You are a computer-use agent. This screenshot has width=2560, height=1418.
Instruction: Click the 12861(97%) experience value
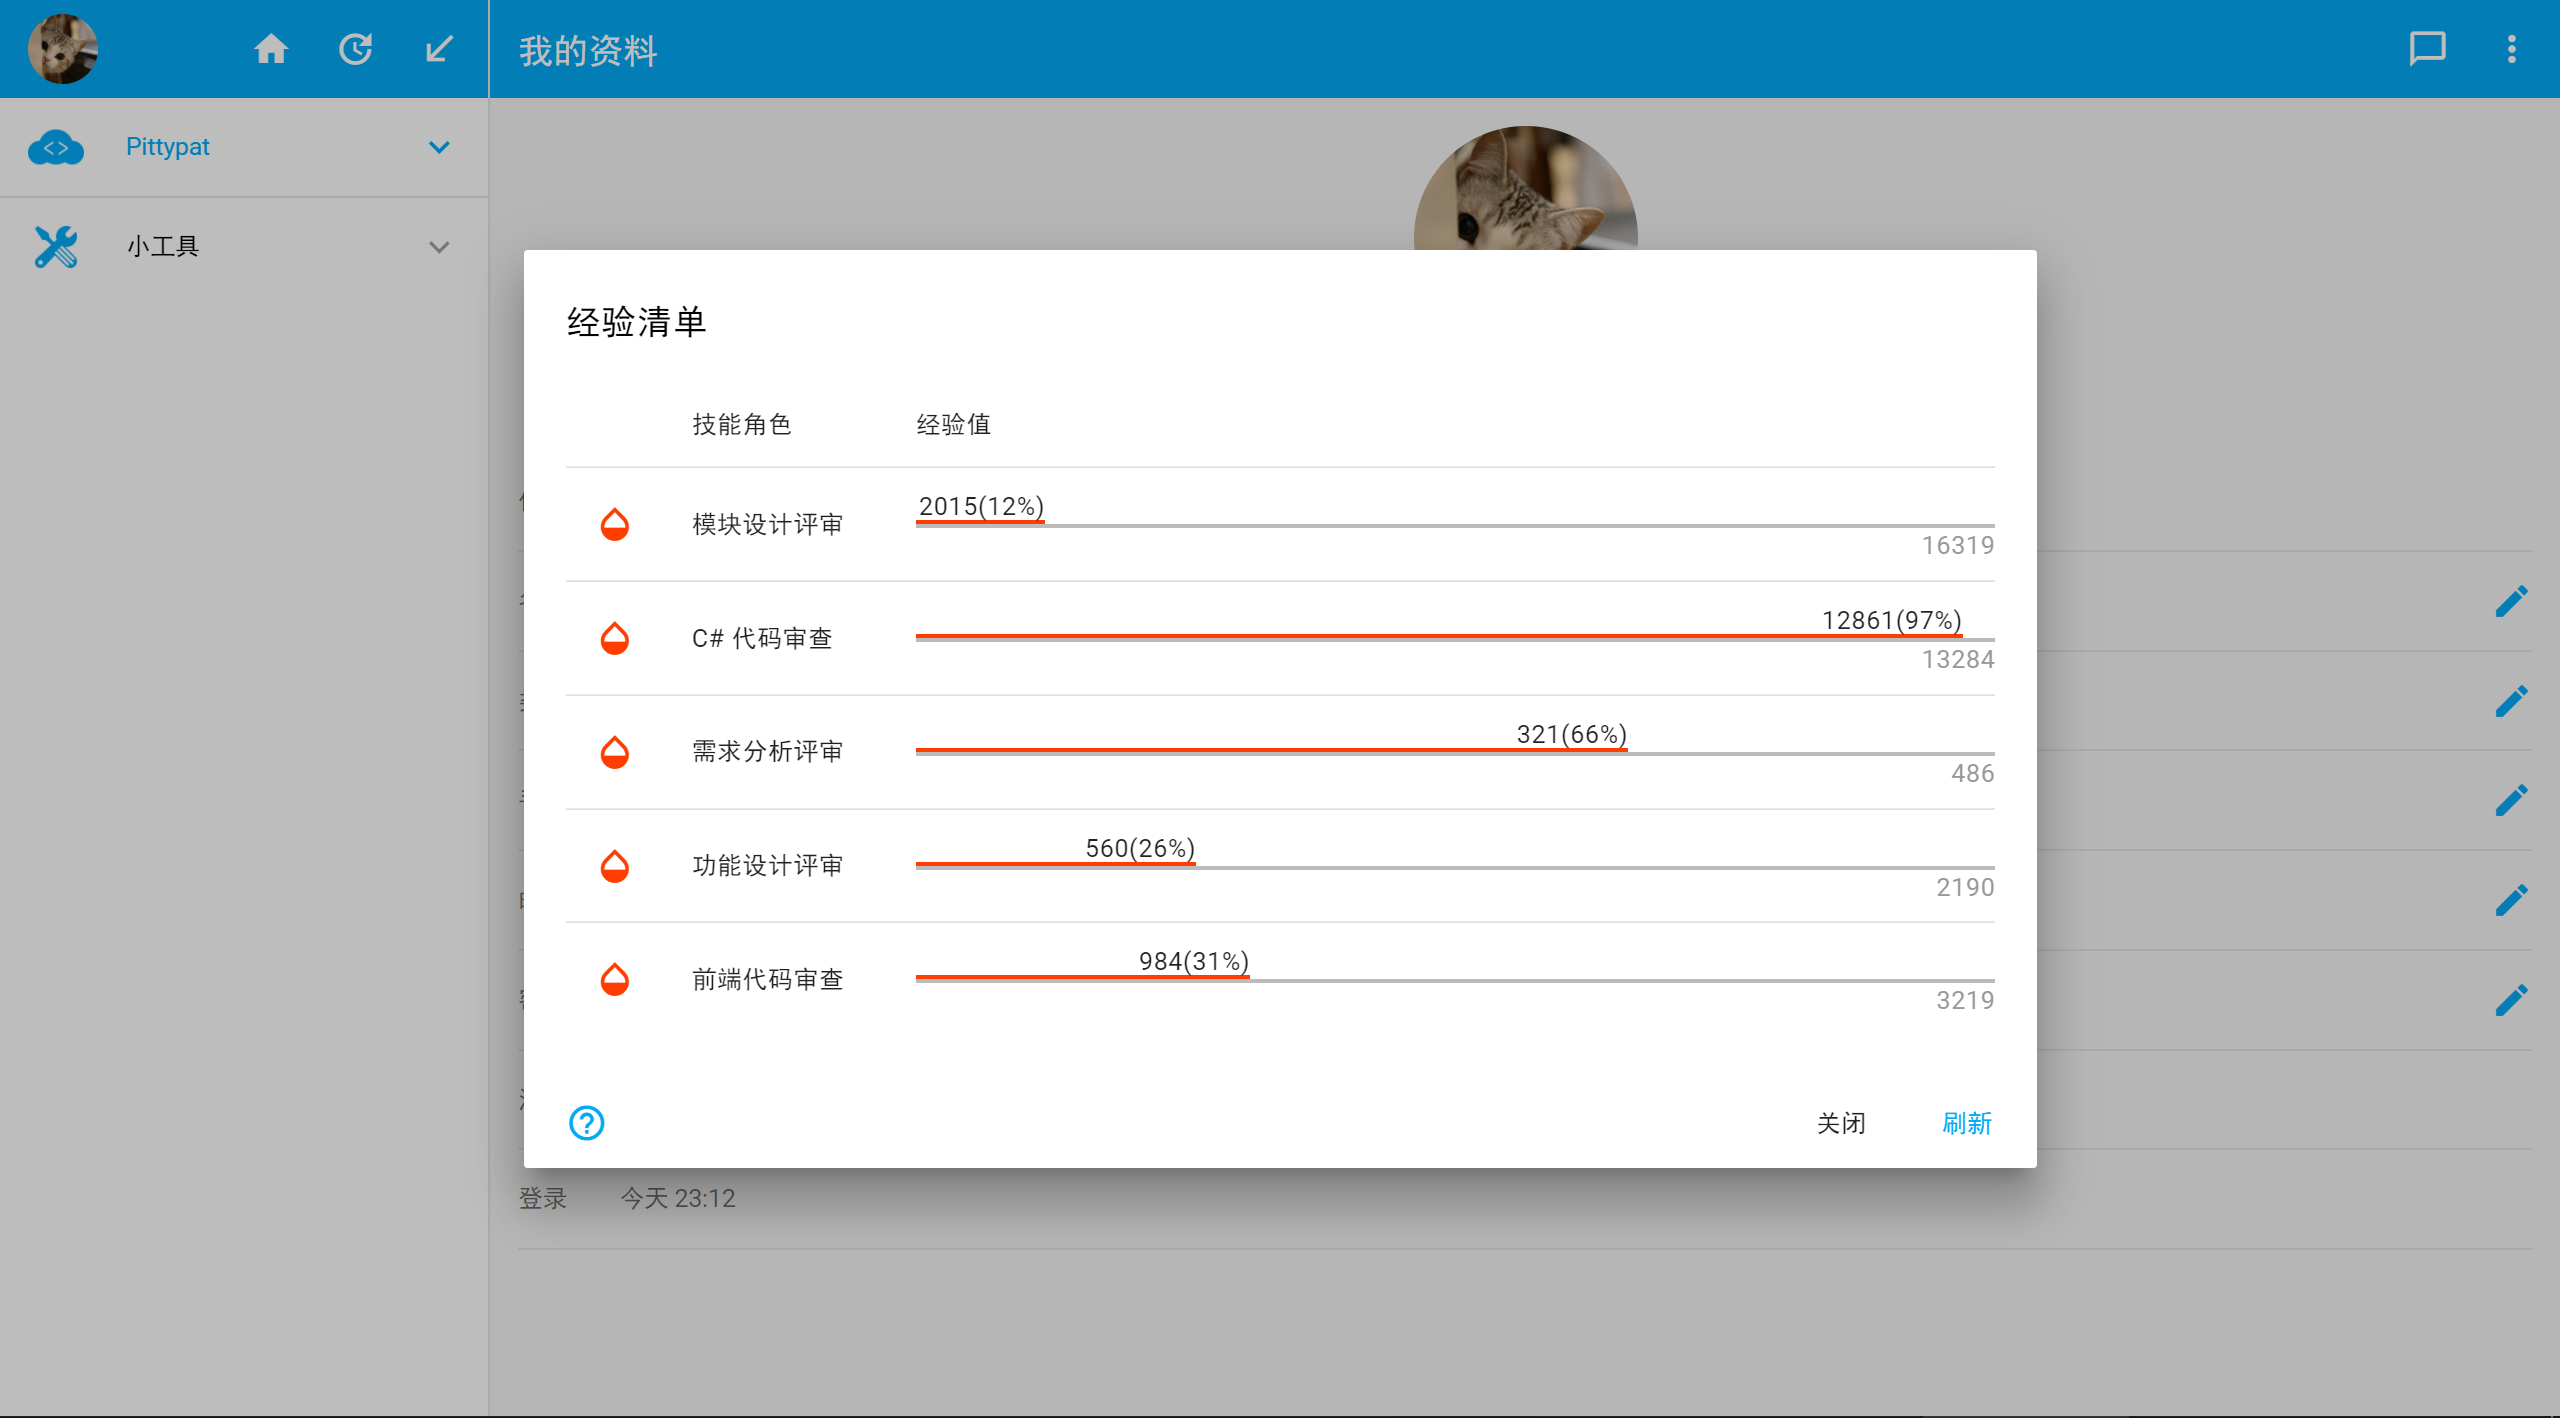[x=1891, y=620]
